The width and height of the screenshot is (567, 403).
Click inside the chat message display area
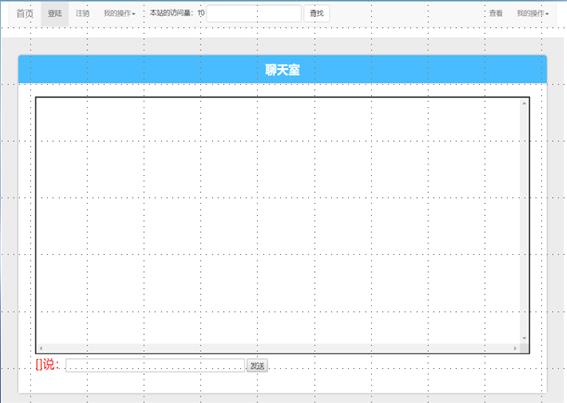tap(278, 221)
